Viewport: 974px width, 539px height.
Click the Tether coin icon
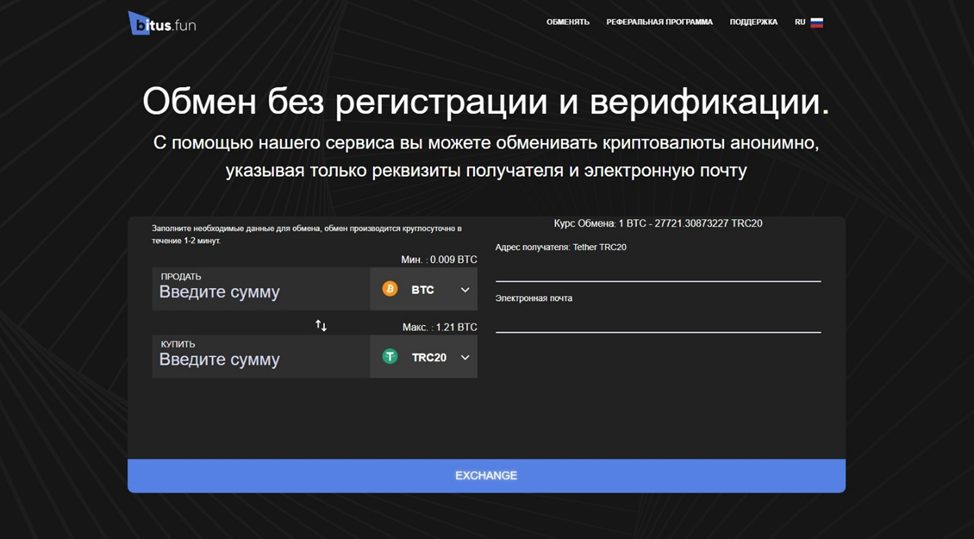[x=390, y=357]
